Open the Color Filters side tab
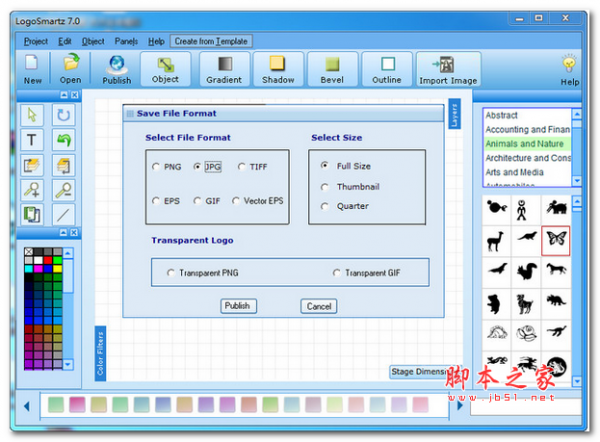The image size is (600, 442). click(x=100, y=354)
